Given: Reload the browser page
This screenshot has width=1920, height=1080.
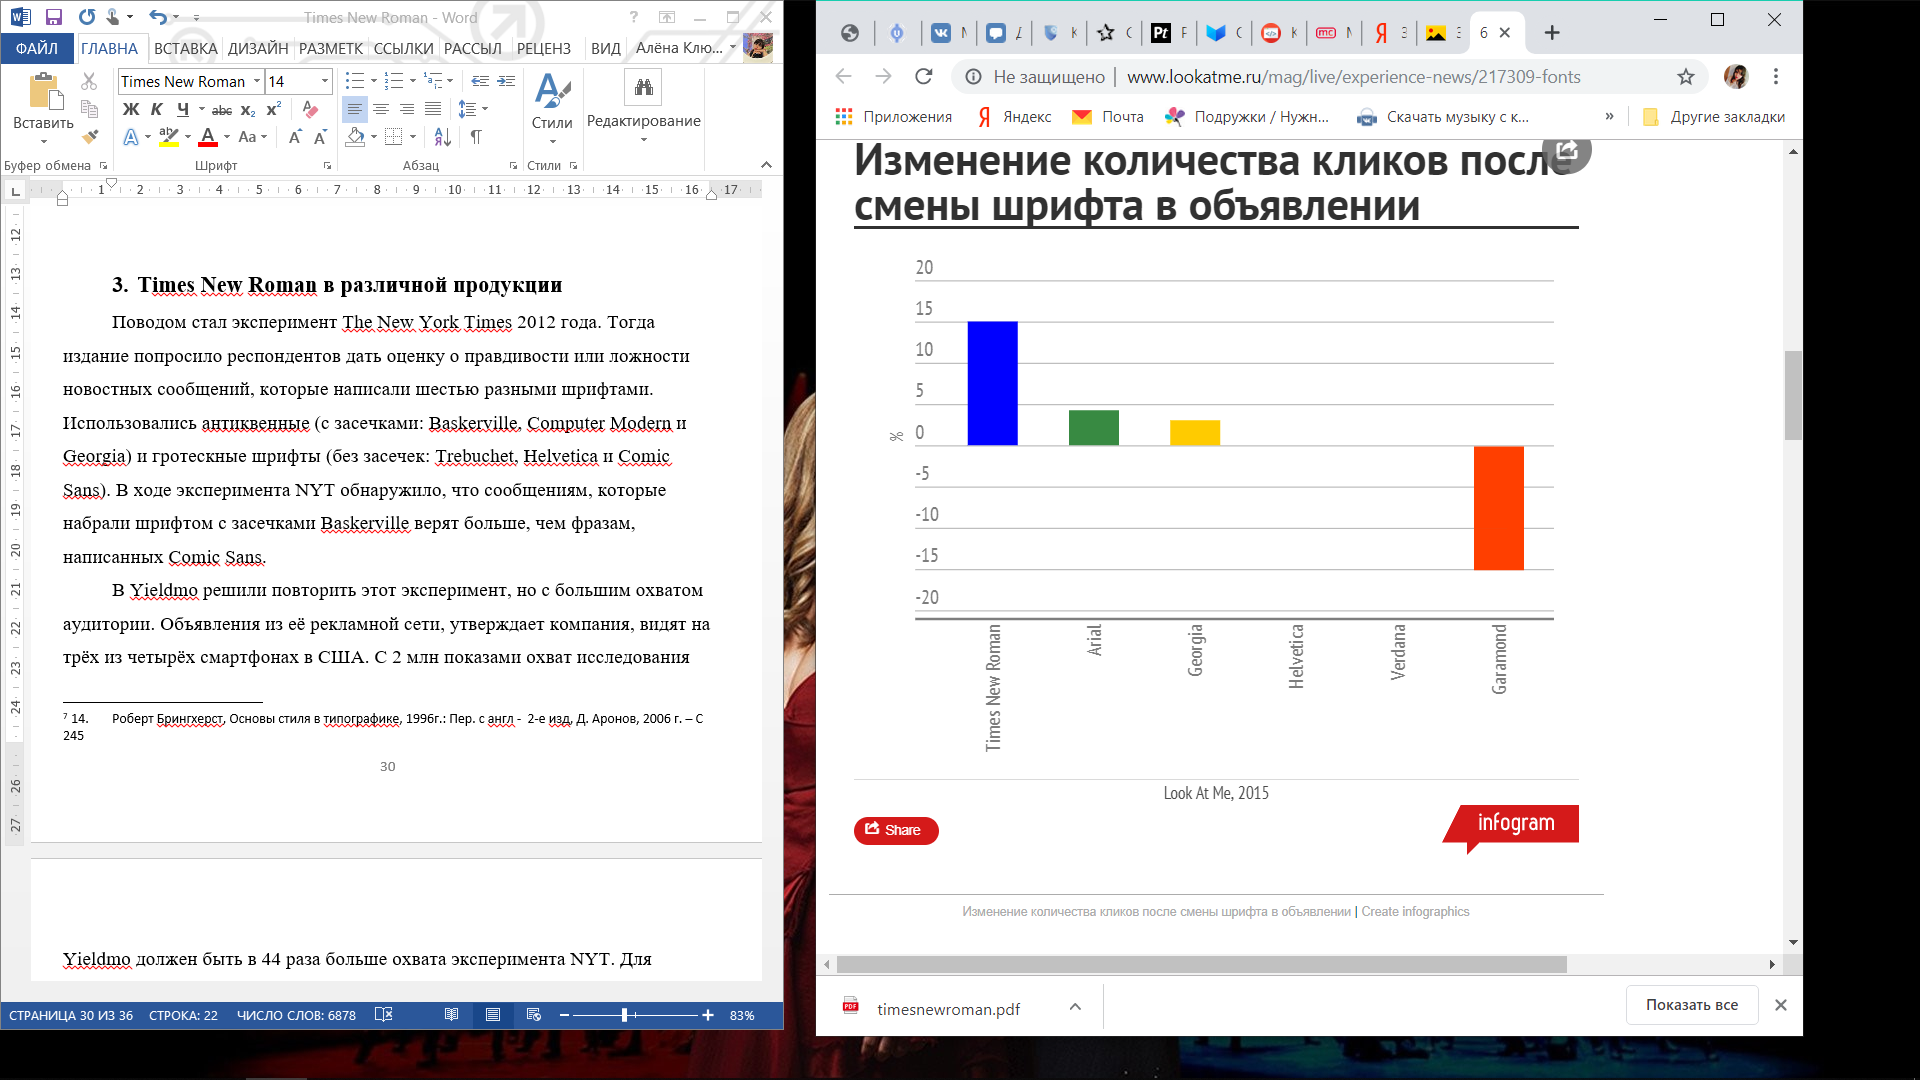Looking at the screenshot, I should [x=924, y=77].
